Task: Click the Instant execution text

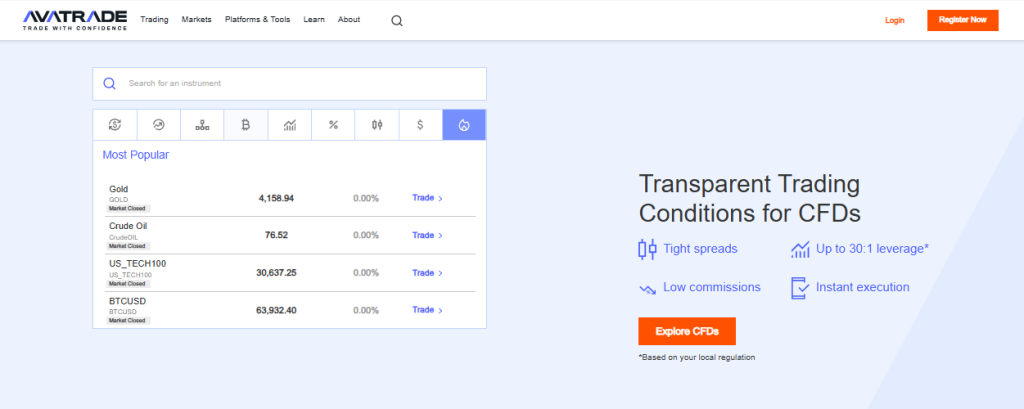Action: pos(863,287)
